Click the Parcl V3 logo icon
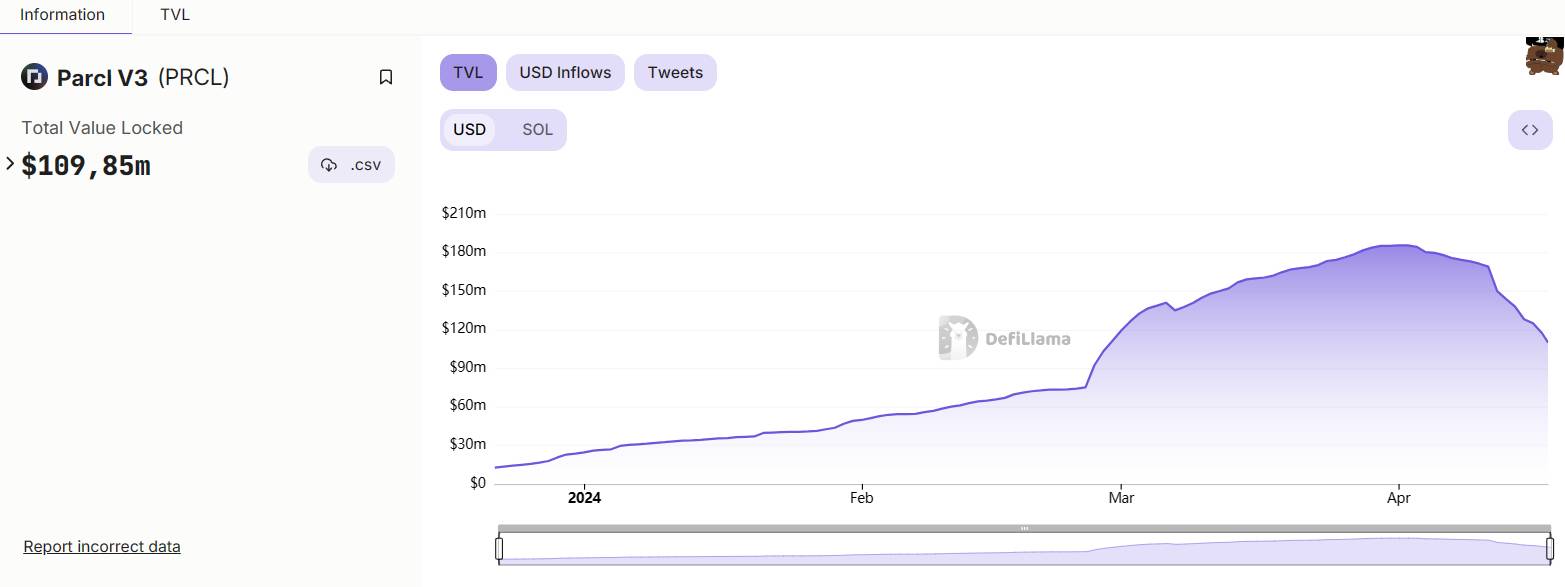This screenshot has width=1565, height=587. (x=35, y=77)
